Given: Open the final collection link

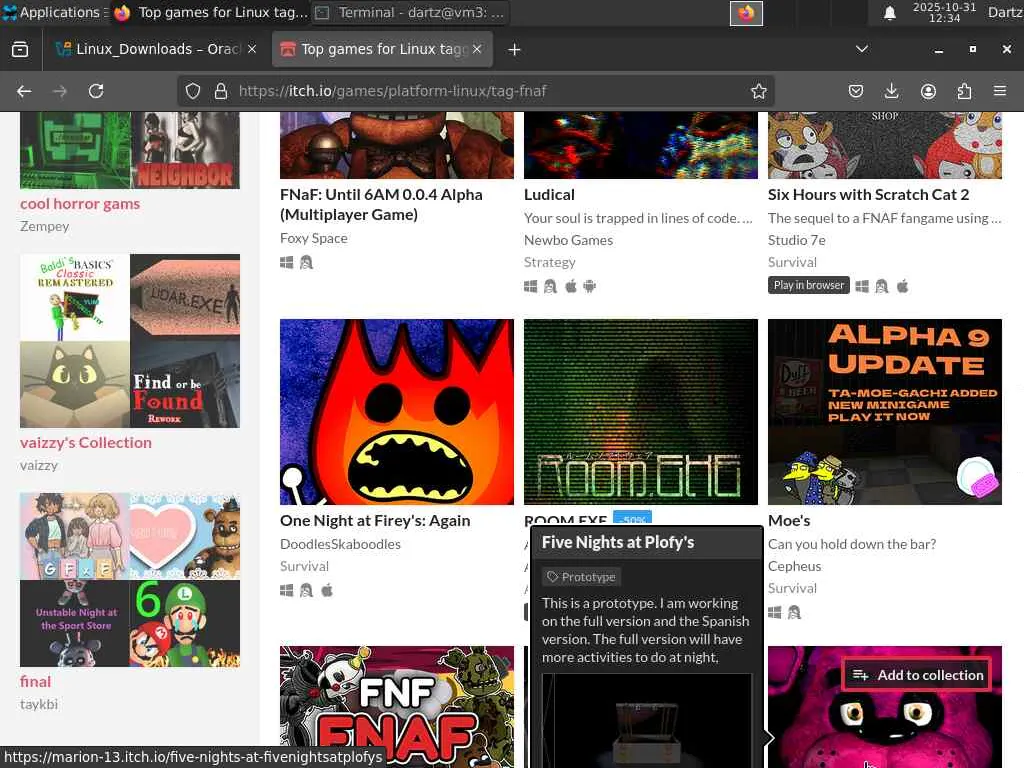Looking at the screenshot, I should pyautogui.click(x=35, y=682).
